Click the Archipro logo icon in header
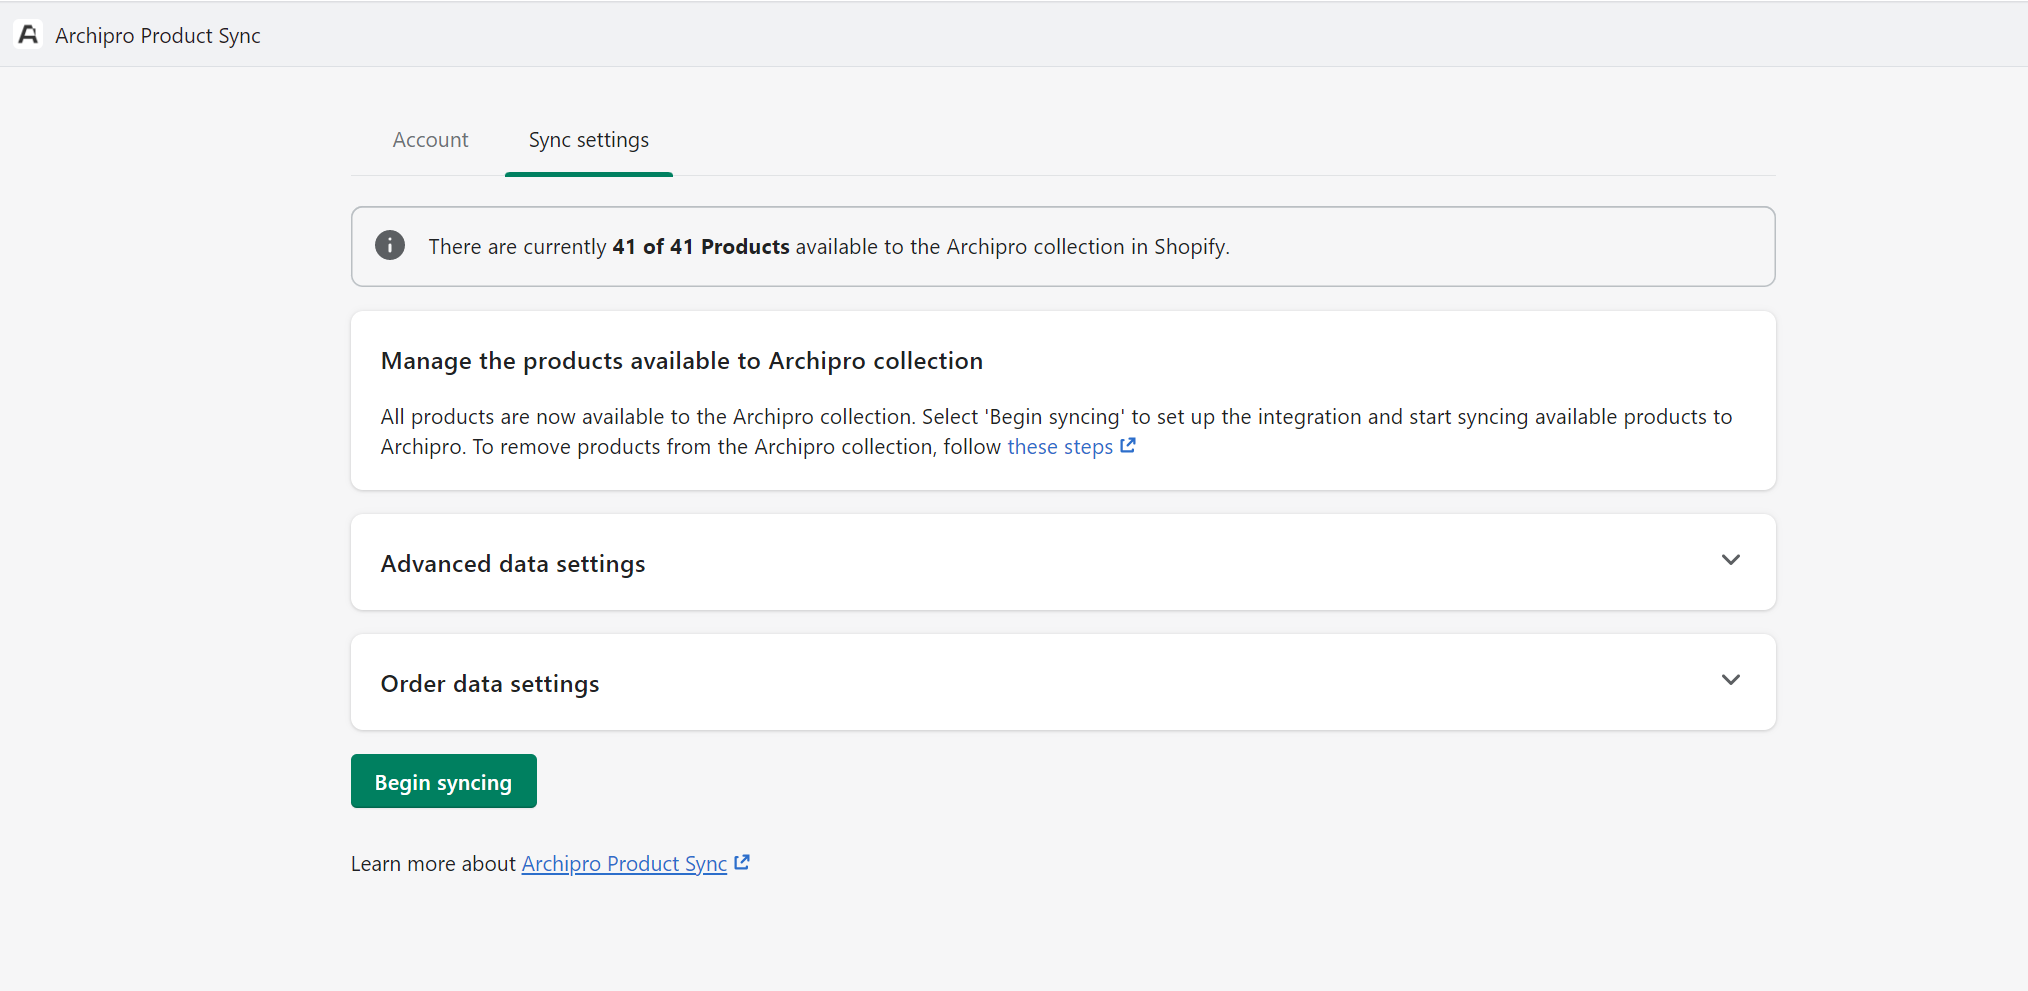Screen dimensions: 2028x991 click(28, 35)
